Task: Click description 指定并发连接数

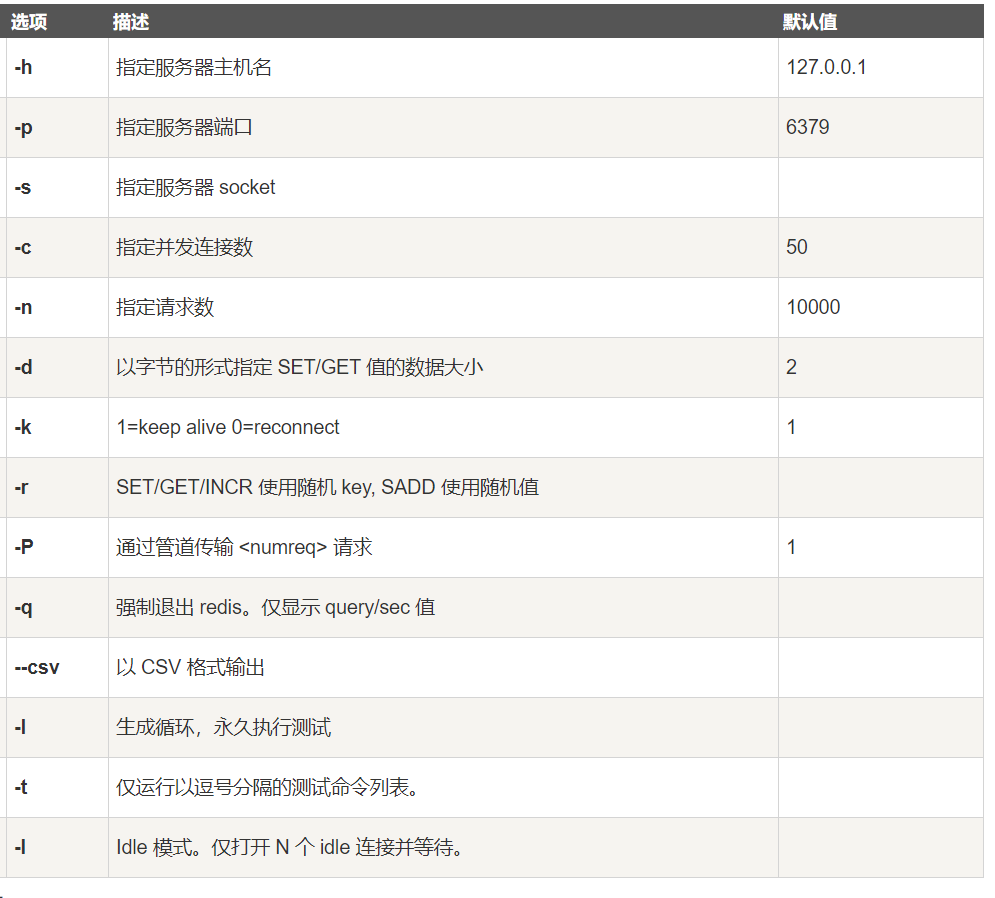Action: (184, 247)
